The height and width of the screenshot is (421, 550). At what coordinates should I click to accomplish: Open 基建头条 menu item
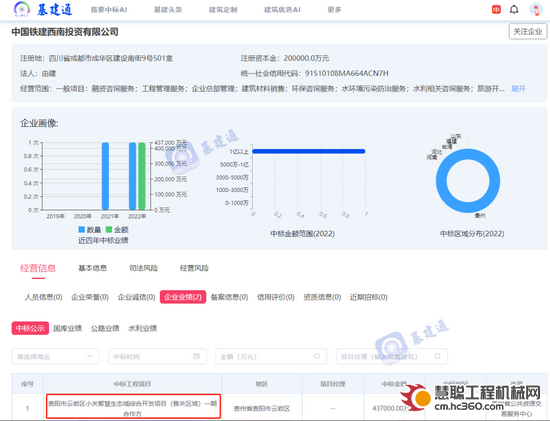pos(168,9)
